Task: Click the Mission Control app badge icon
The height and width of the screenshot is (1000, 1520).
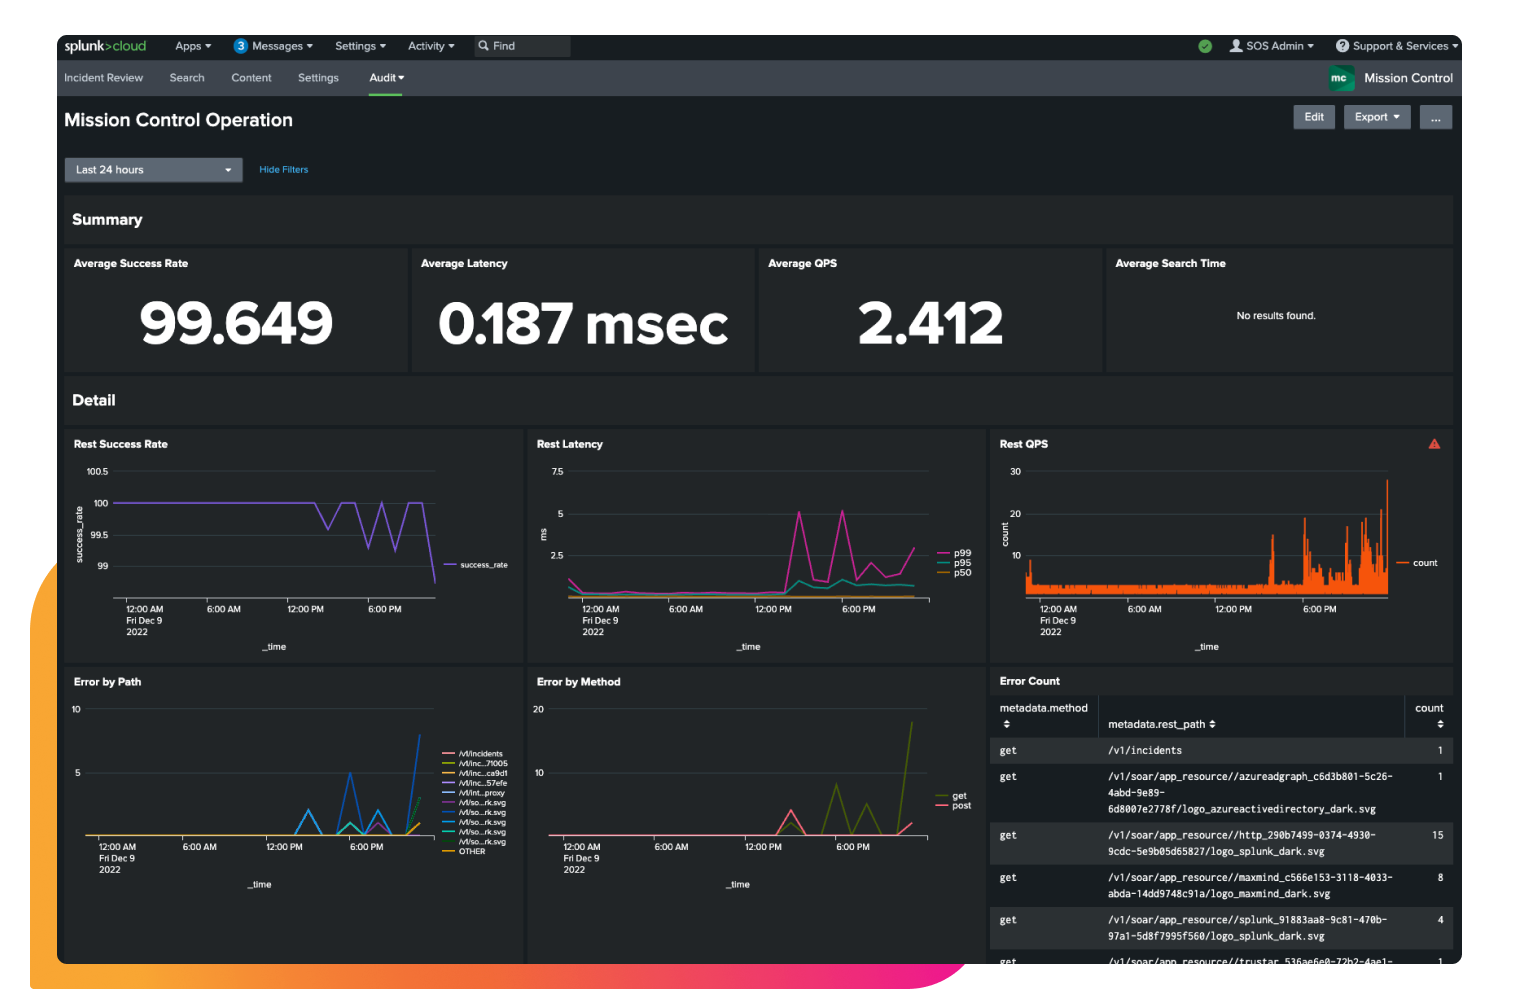Action: pos(1340,78)
